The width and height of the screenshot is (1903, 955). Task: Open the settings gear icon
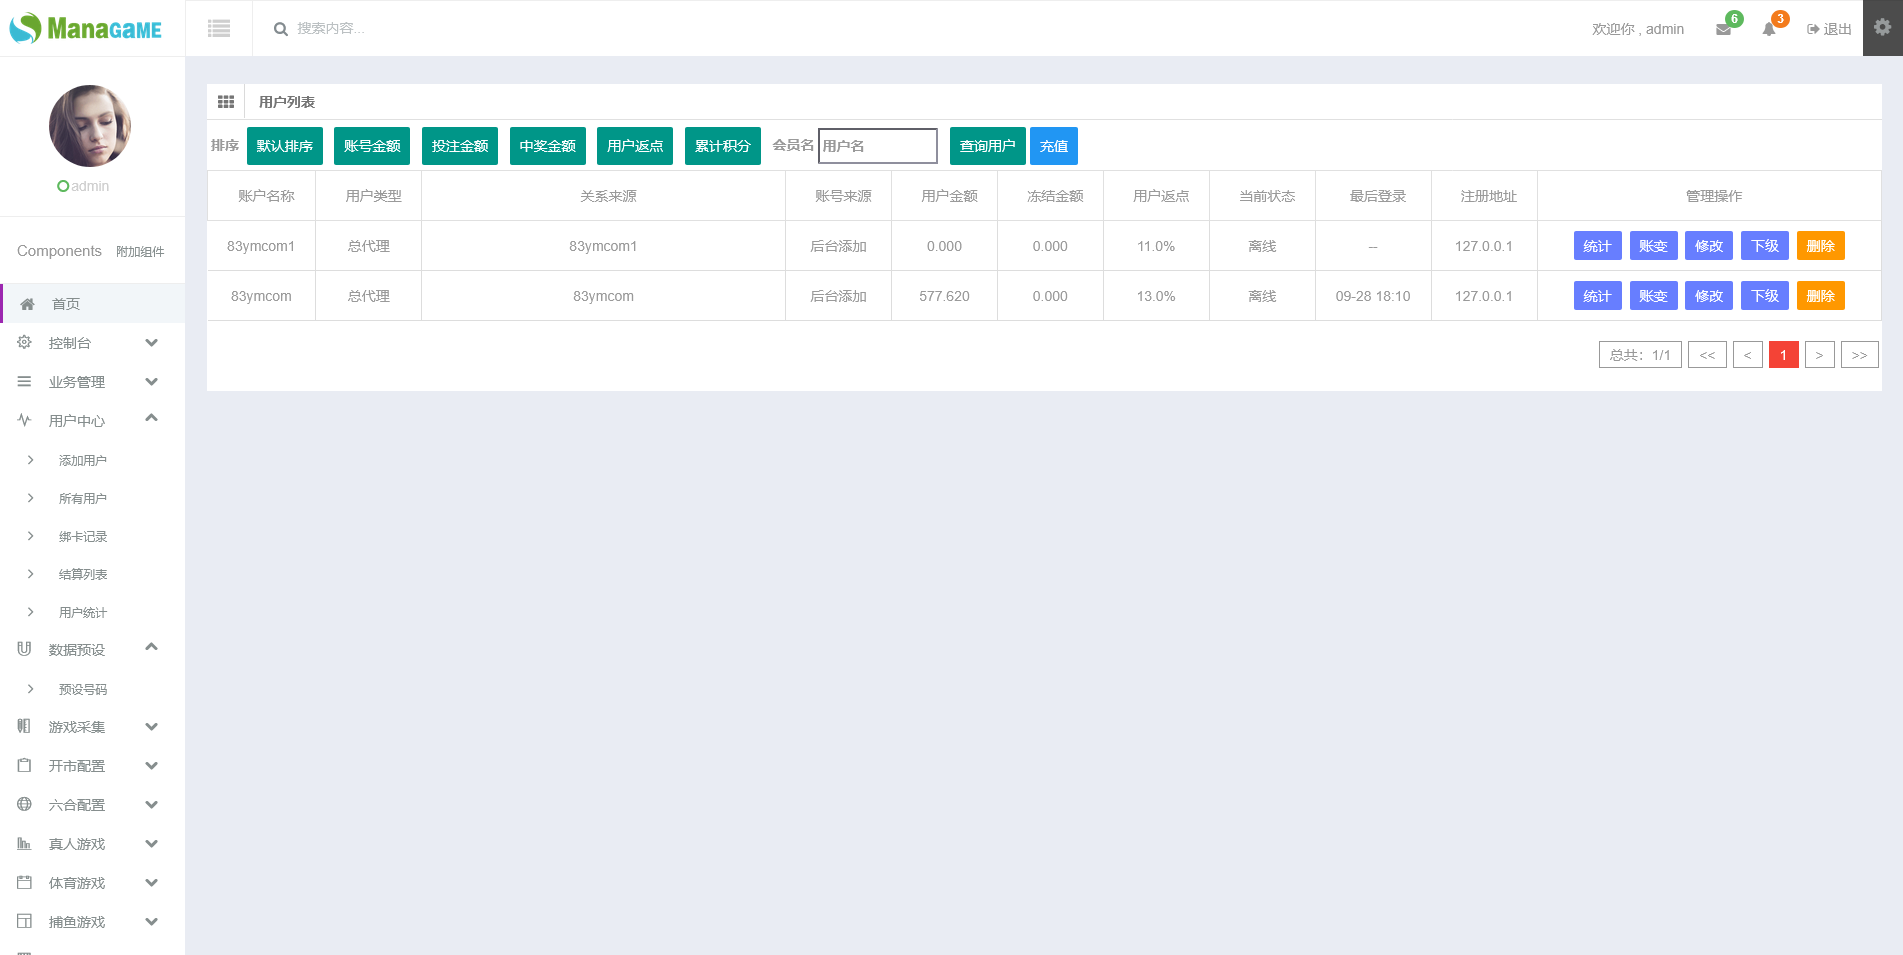click(x=1882, y=28)
